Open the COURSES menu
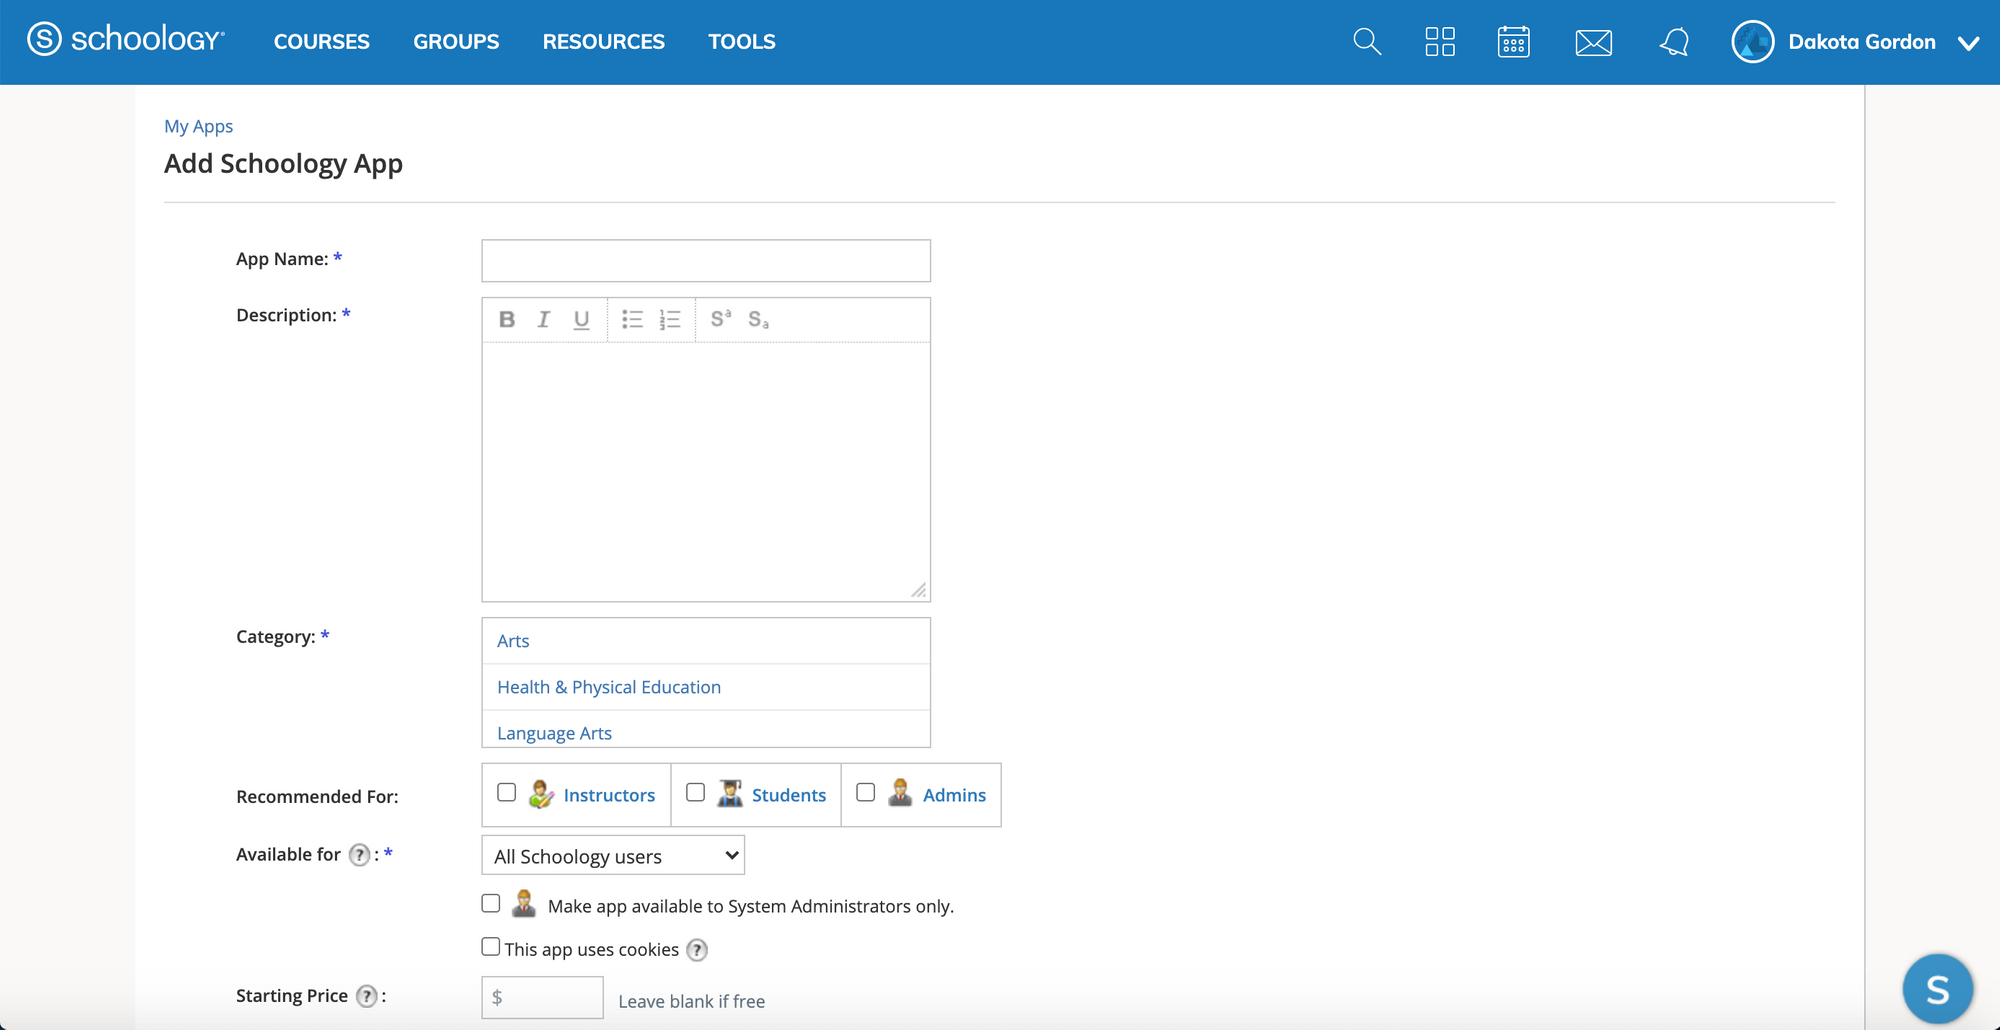 pos(321,41)
